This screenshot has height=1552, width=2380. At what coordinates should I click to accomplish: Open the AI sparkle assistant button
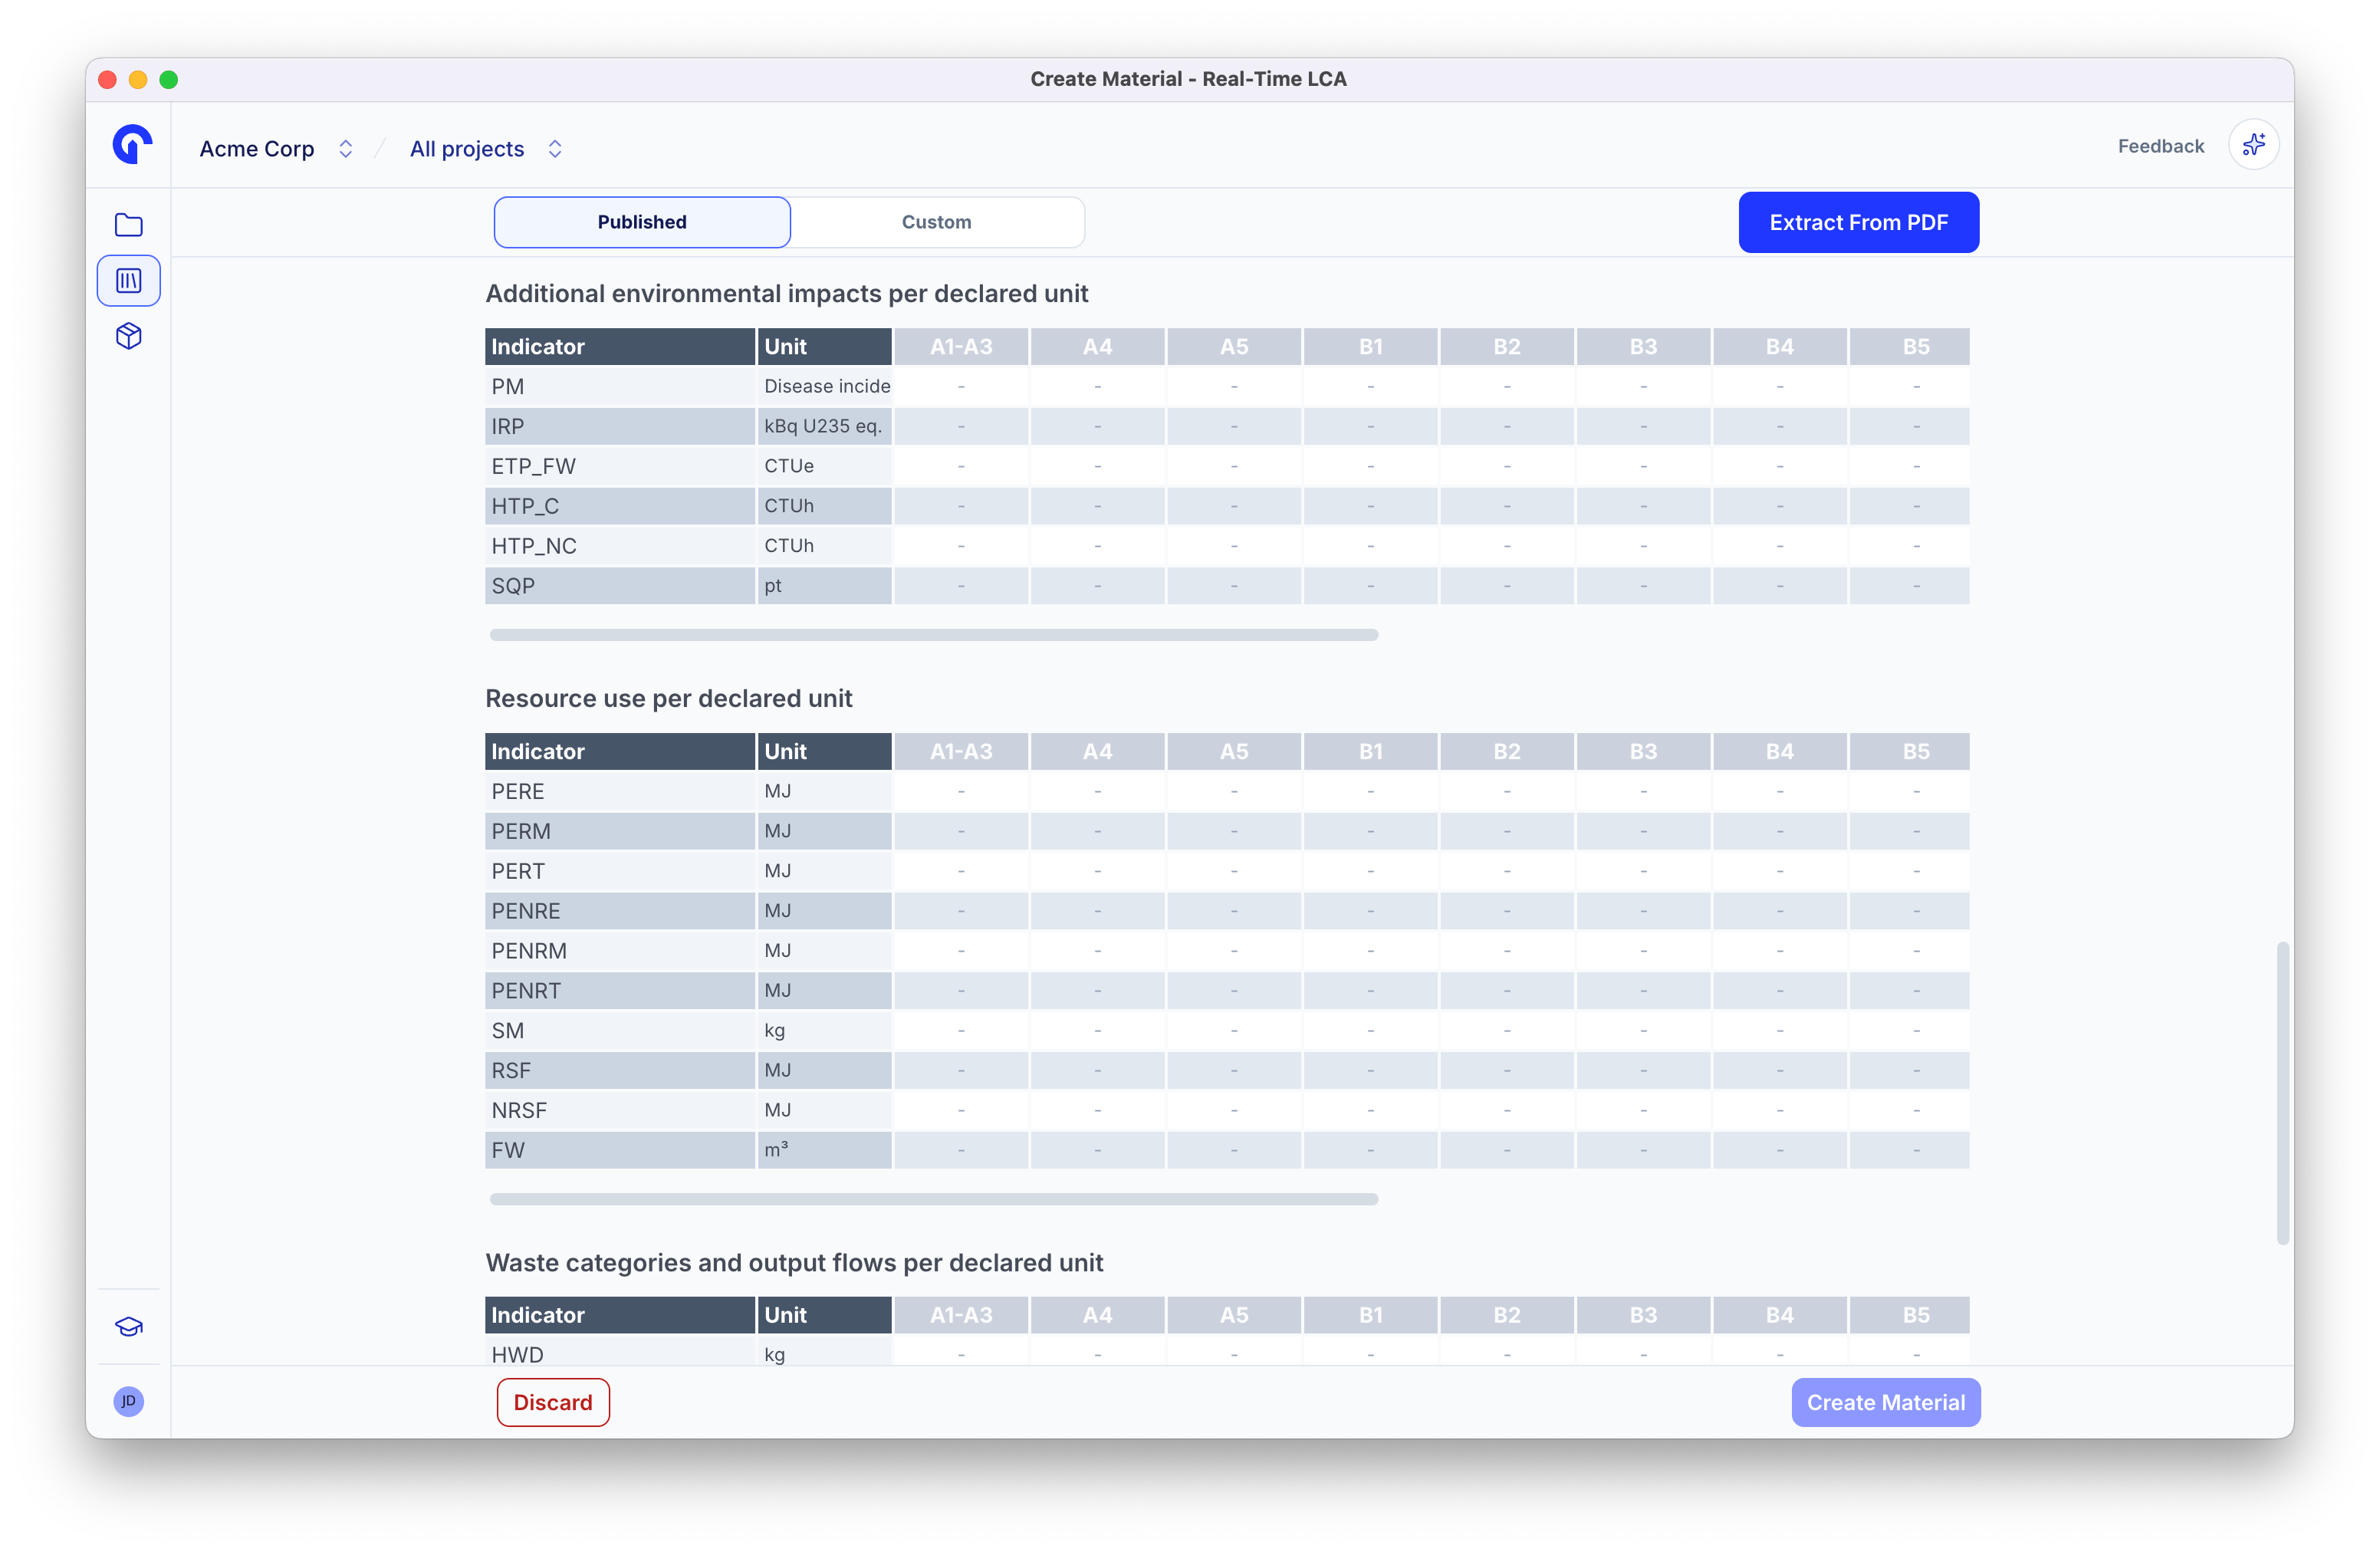[2253, 146]
